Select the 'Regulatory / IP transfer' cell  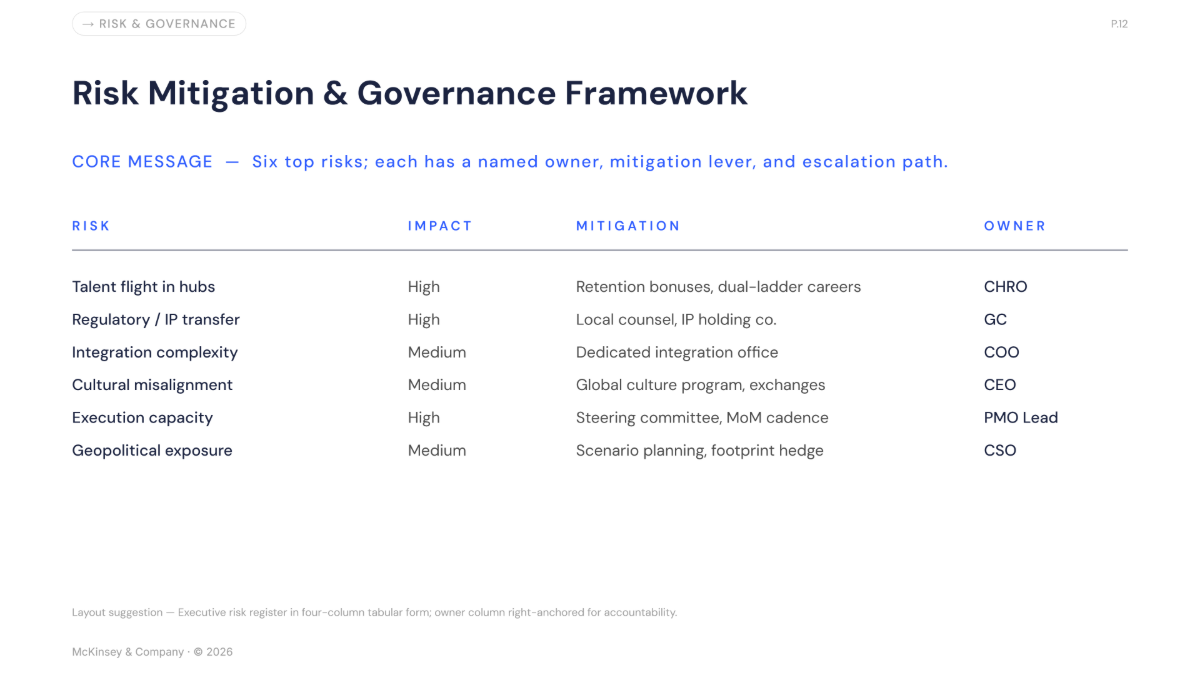(156, 320)
